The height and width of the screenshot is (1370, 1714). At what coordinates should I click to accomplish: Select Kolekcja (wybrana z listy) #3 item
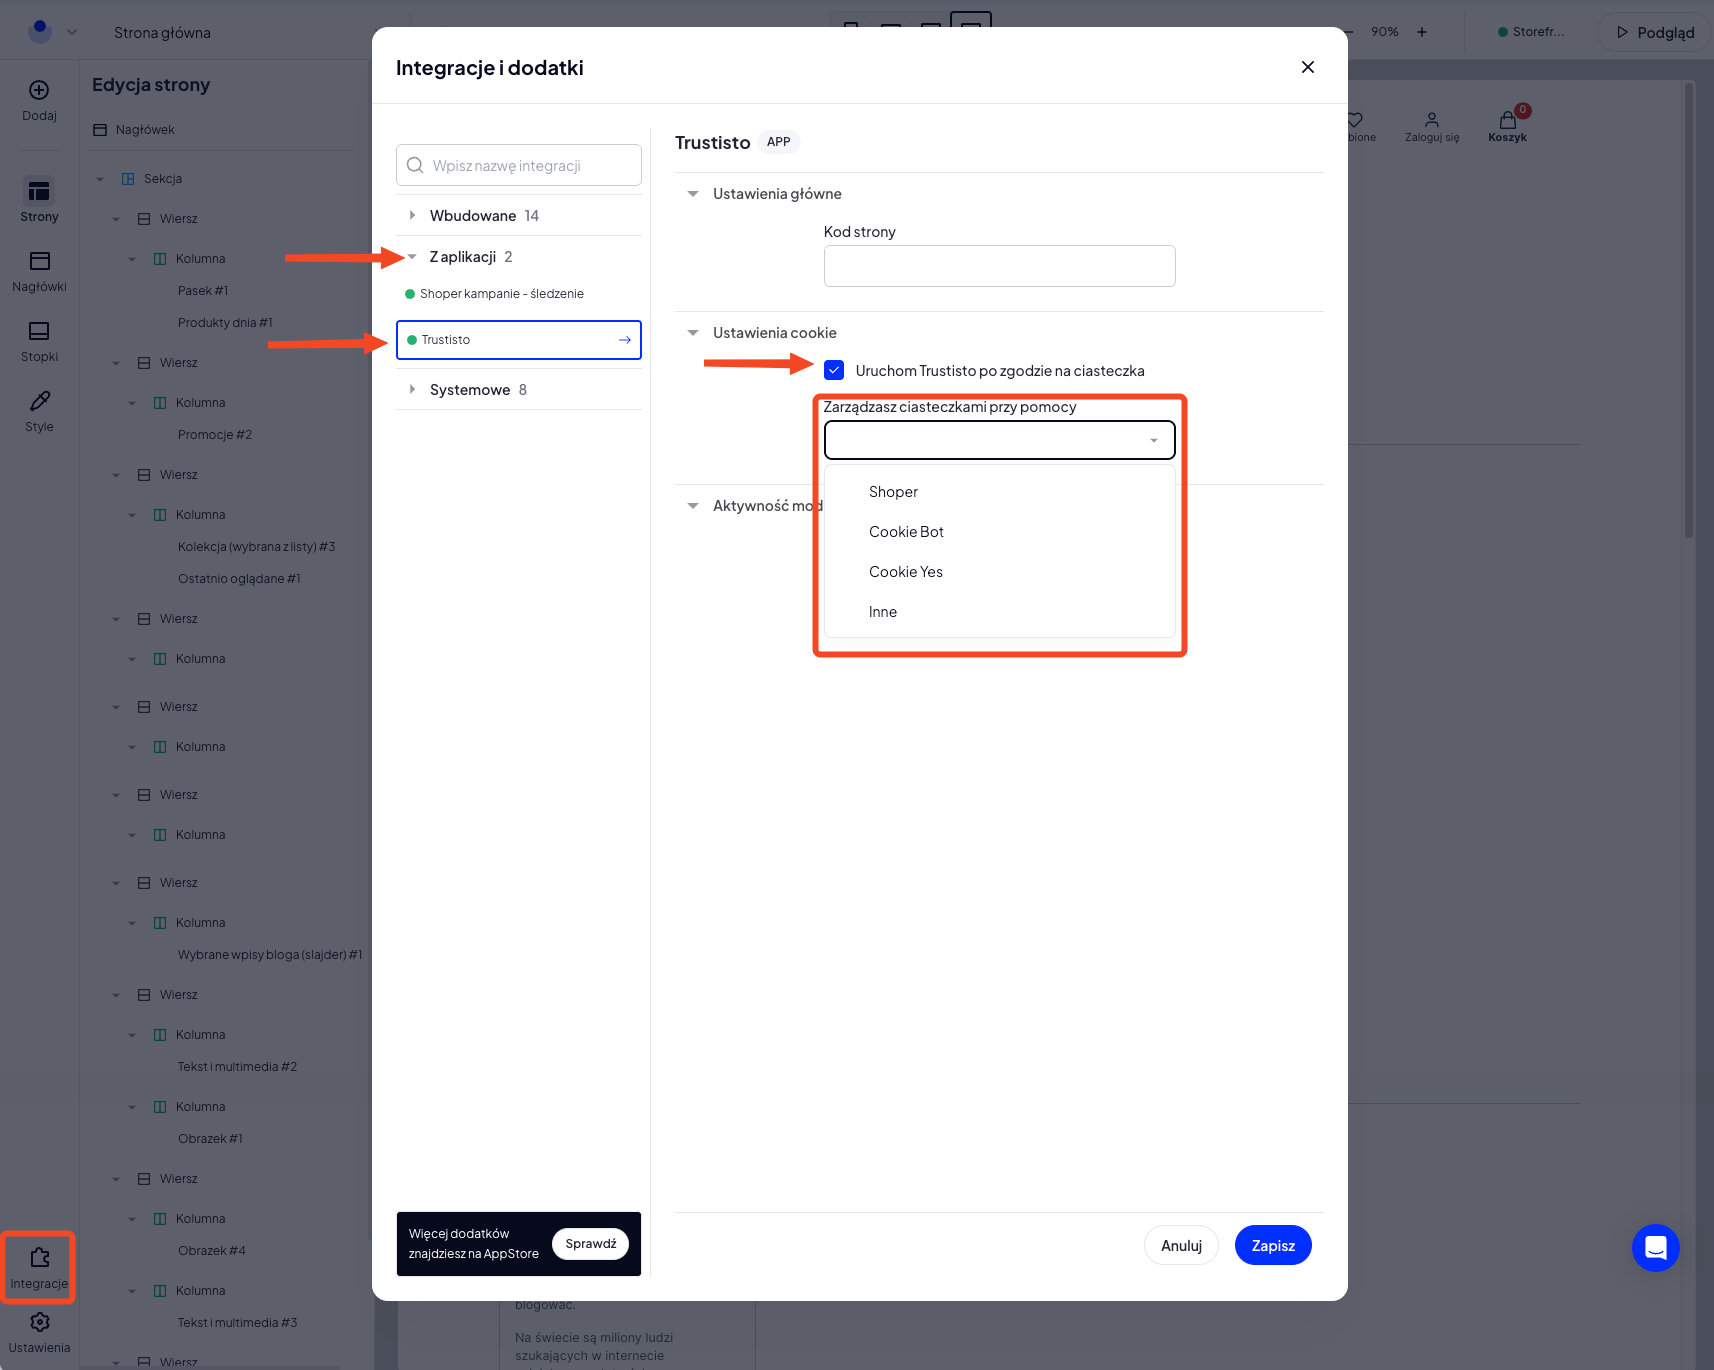point(257,547)
